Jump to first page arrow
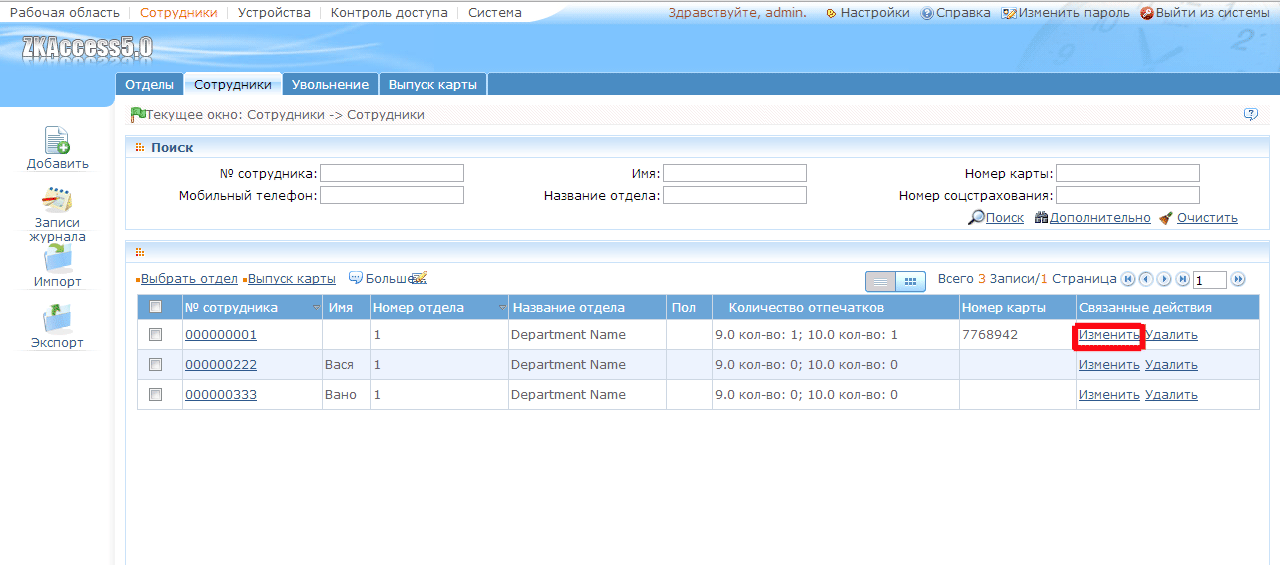 pos(1128,280)
